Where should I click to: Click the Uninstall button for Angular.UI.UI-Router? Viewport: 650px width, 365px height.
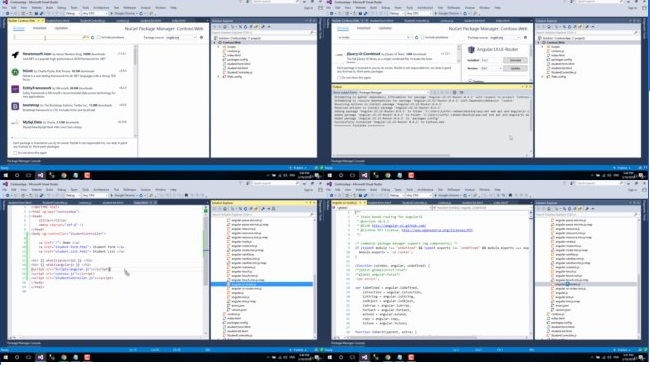pos(515,60)
